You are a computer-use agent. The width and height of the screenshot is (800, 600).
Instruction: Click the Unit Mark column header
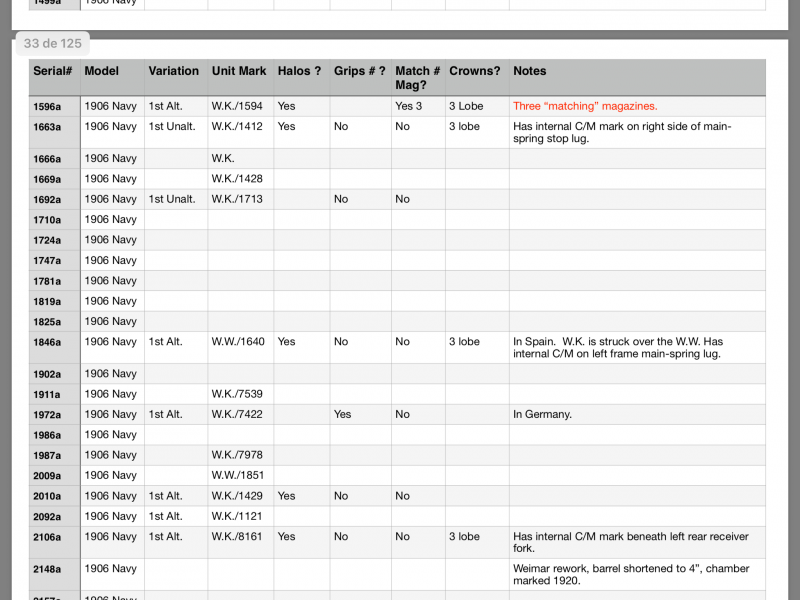pos(239,71)
